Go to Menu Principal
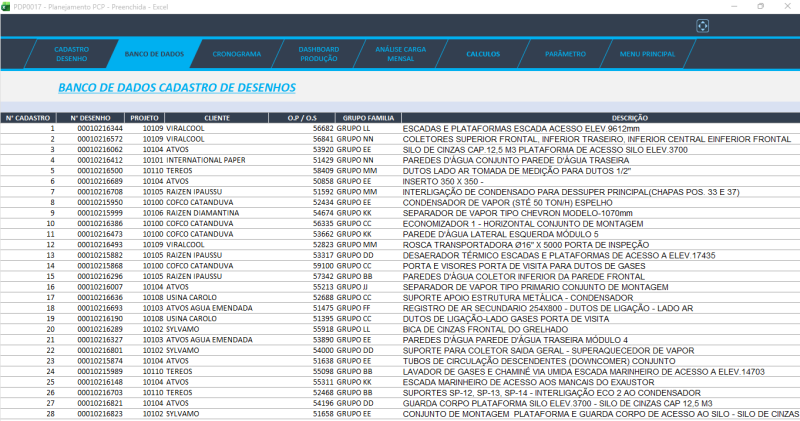The image size is (800, 421). (647, 53)
